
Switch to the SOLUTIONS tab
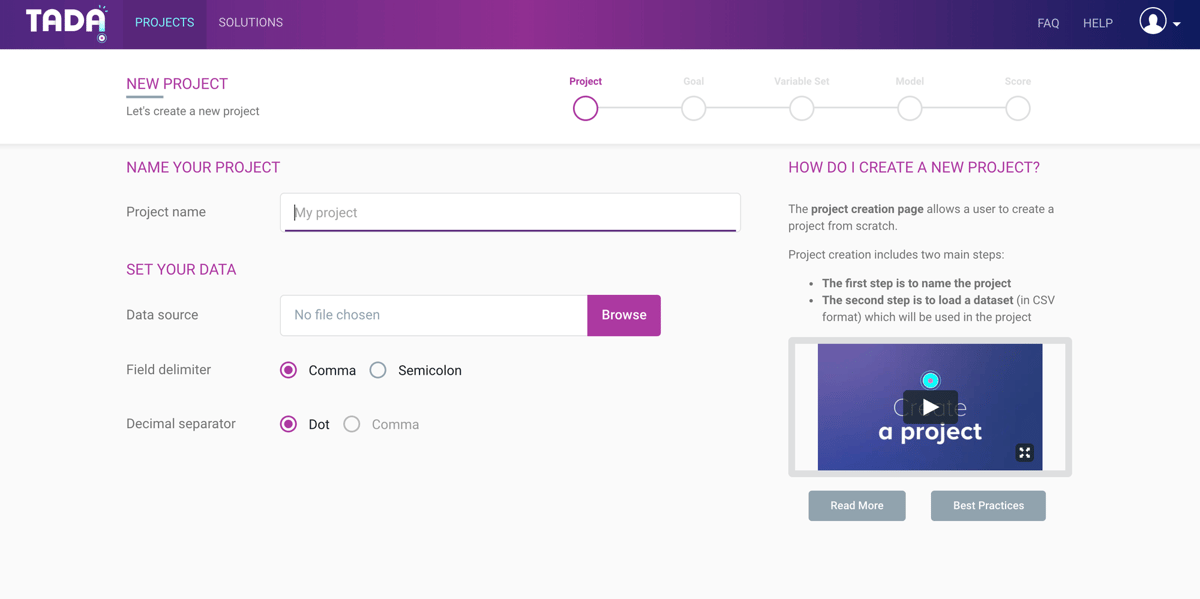(x=251, y=23)
